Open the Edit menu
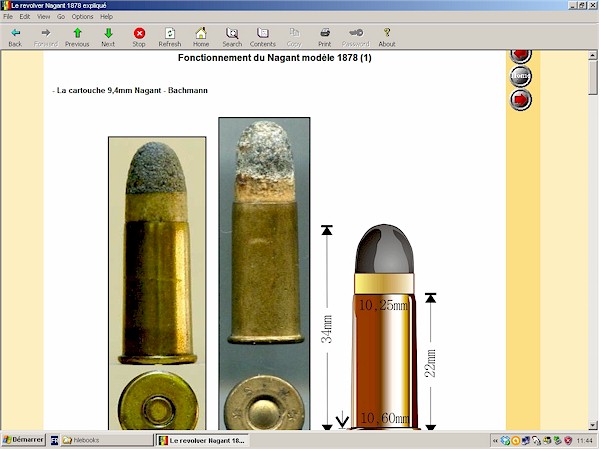The width and height of the screenshot is (600, 450). (x=25, y=16)
